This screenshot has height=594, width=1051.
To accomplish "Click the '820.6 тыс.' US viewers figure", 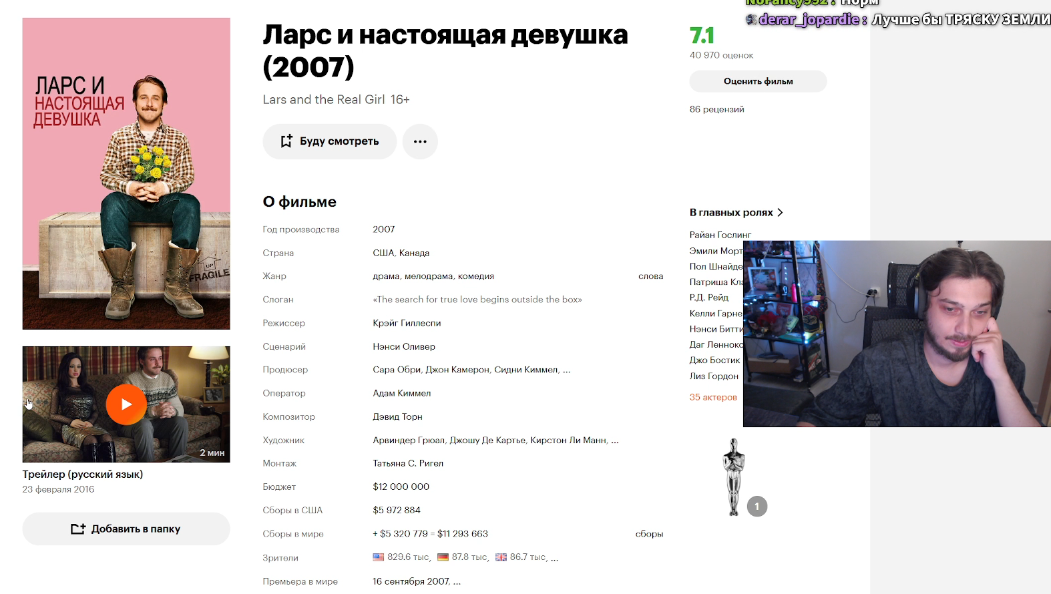I will (408, 557).
